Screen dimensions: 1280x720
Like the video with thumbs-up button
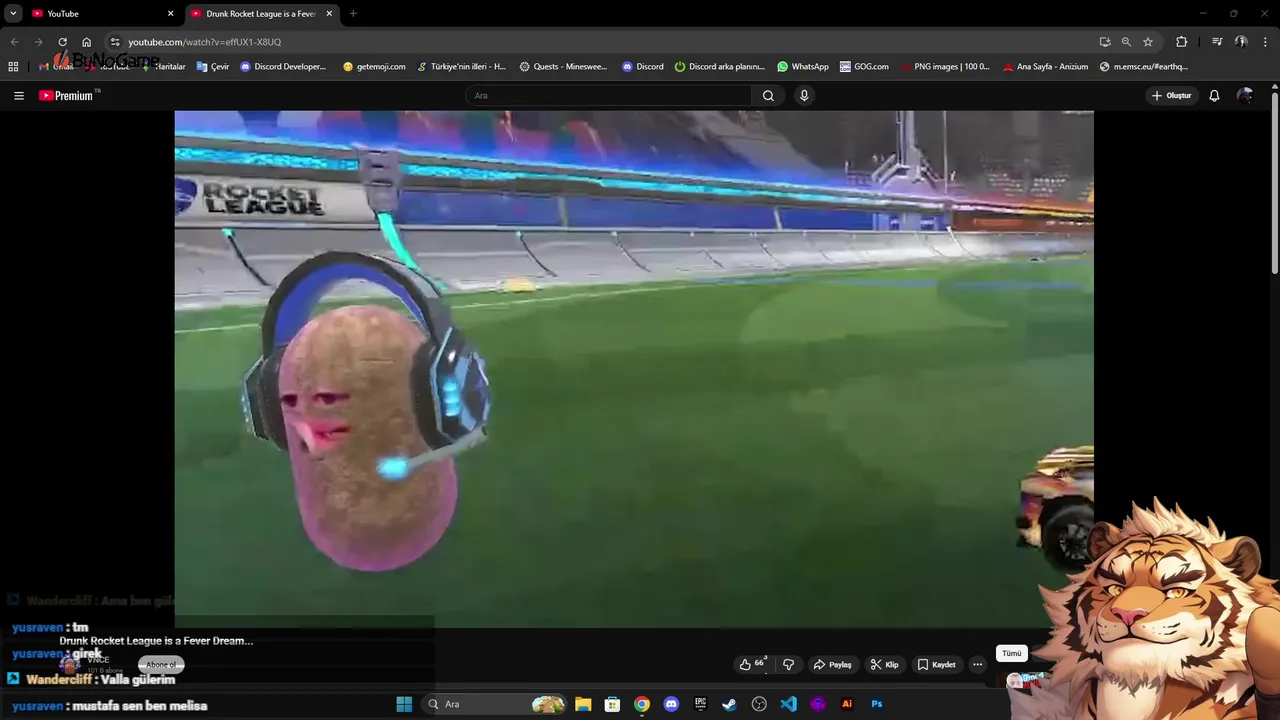coord(752,664)
